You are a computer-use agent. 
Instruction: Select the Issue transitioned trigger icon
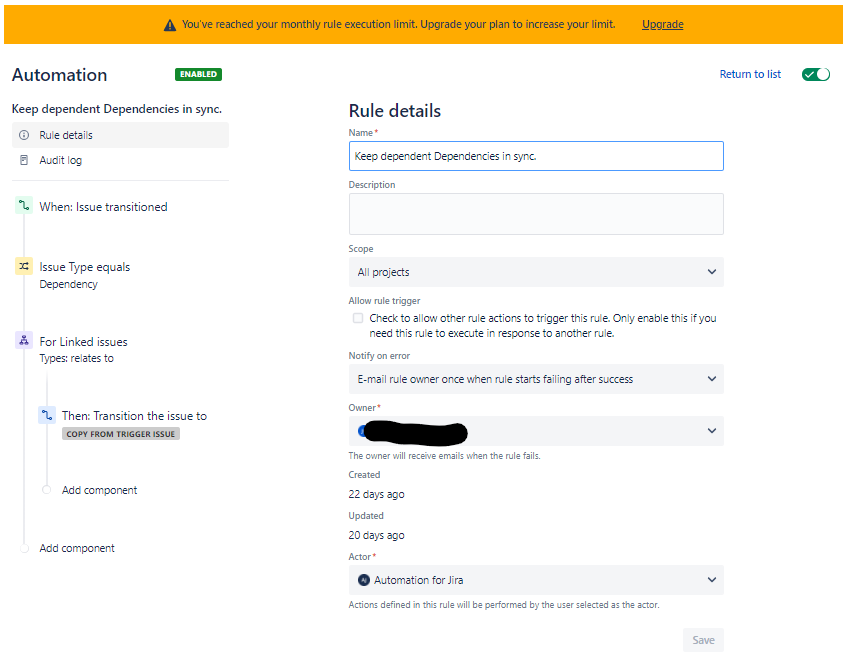click(x=24, y=206)
